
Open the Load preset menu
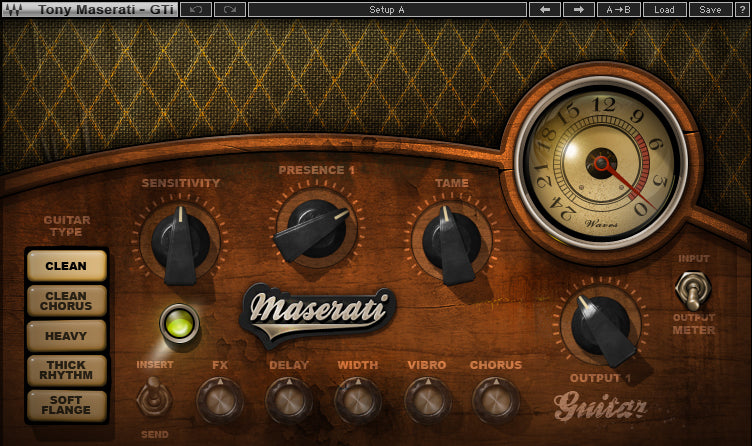(664, 9)
